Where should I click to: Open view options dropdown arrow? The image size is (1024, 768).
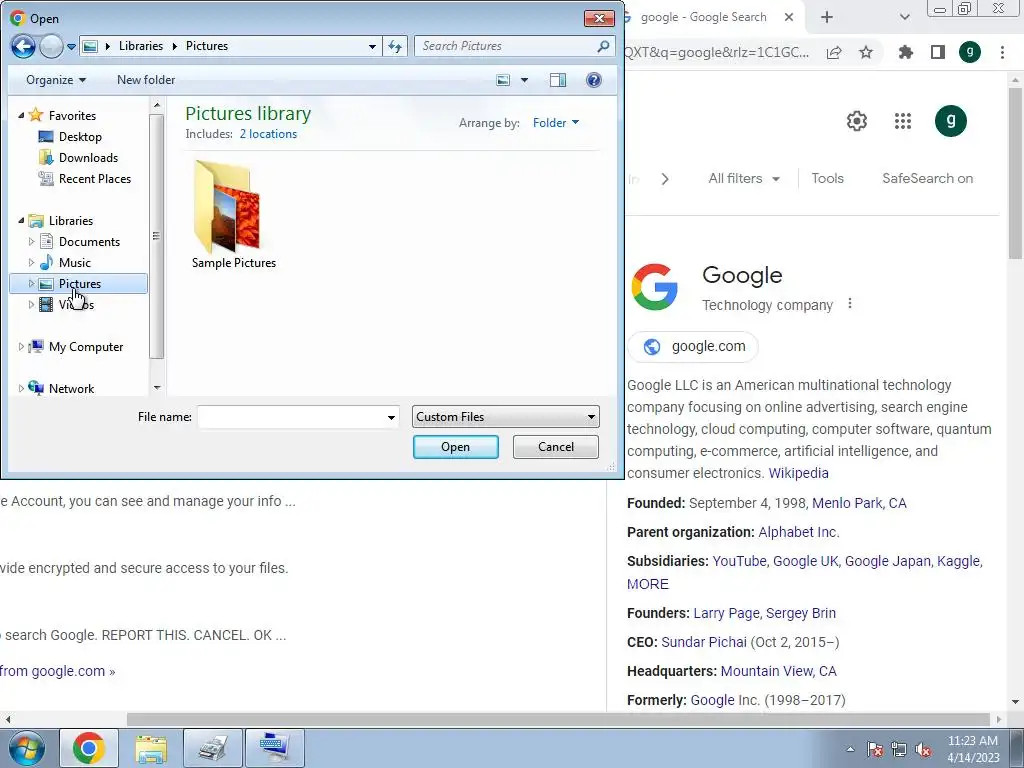[524, 80]
